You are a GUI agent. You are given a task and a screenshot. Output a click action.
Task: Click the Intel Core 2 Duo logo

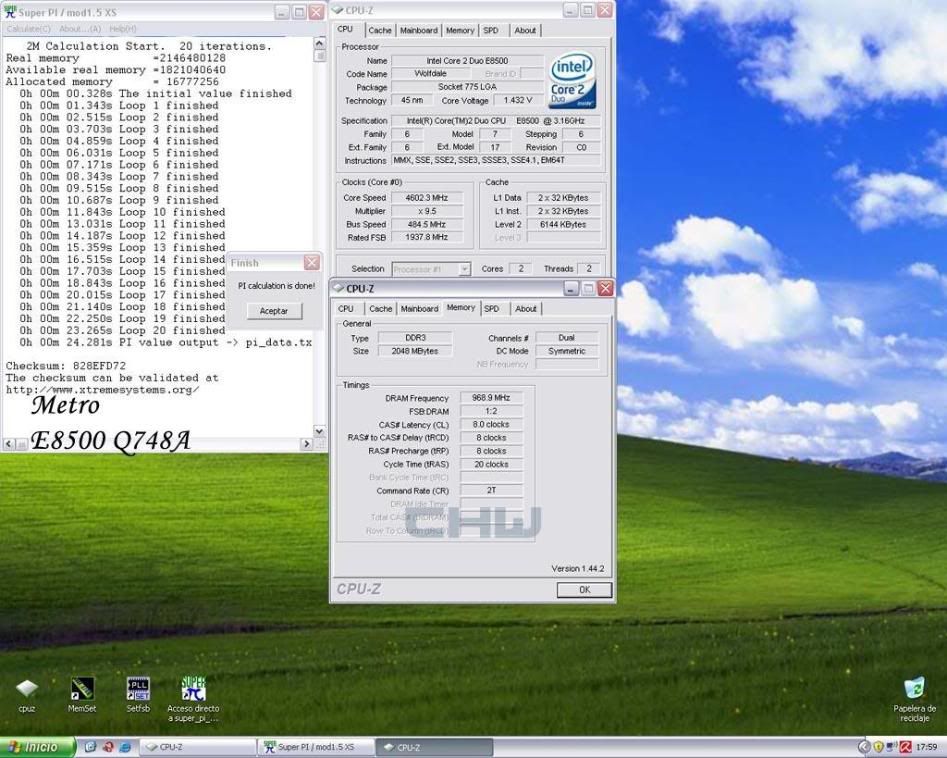click(572, 80)
